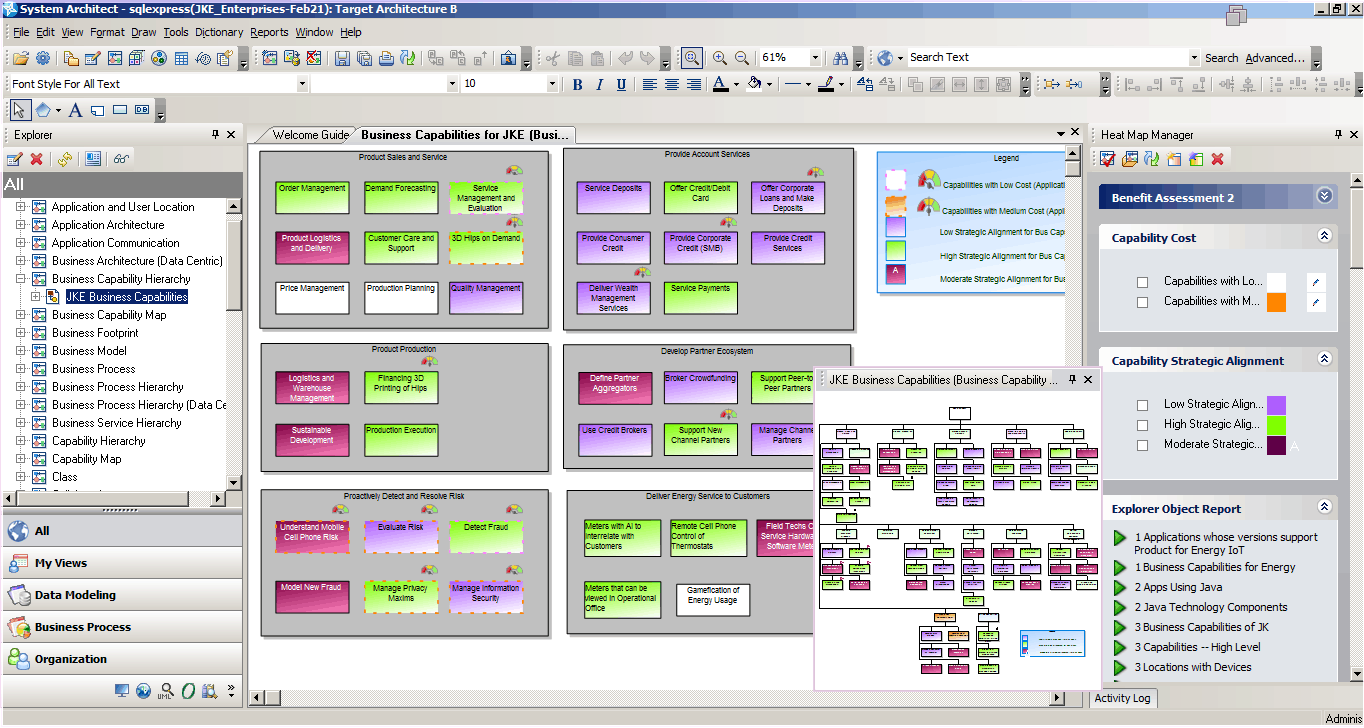Switch to the Welcome Guide tab
Screen dimensions: 1364x728
(310, 135)
